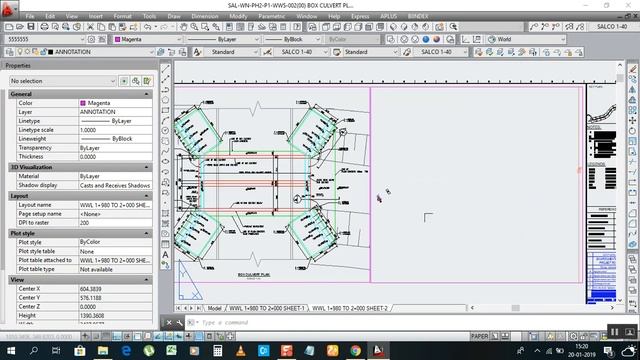Screen dimensions: 640x360
Task: Open the Dimension menu
Action: tap(205, 16)
